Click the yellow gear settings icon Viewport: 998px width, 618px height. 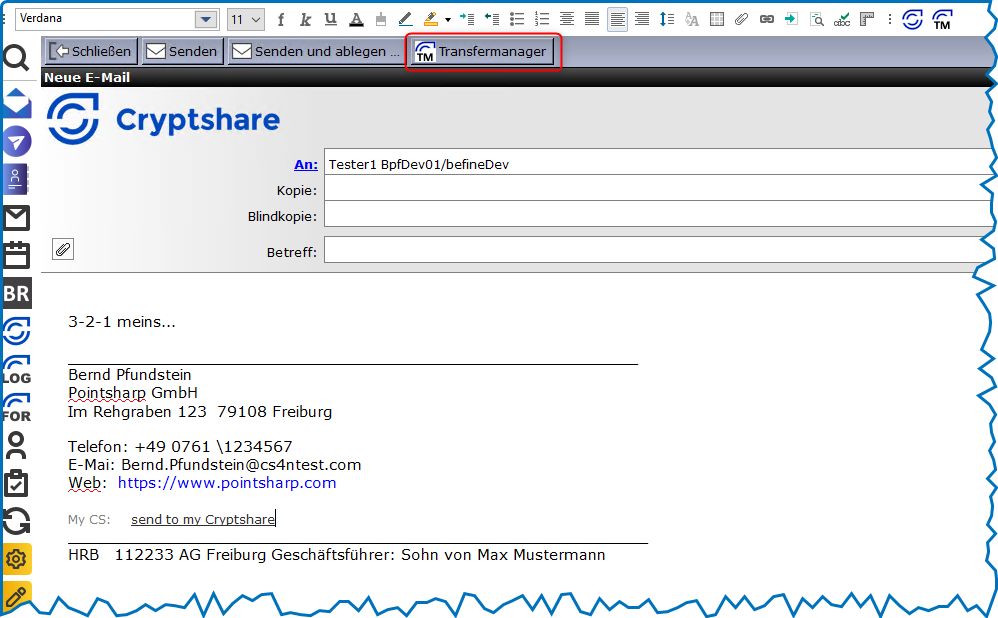click(x=16, y=559)
